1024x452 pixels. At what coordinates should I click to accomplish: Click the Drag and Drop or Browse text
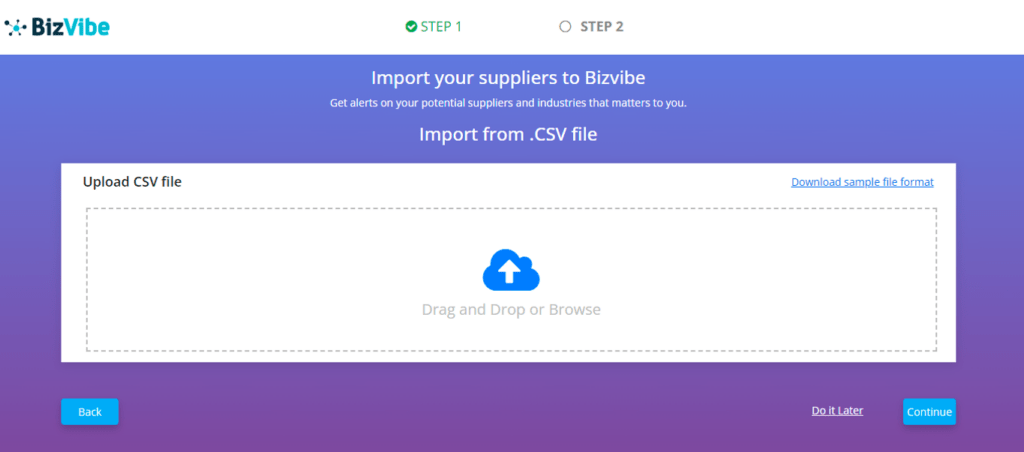tap(511, 310)
